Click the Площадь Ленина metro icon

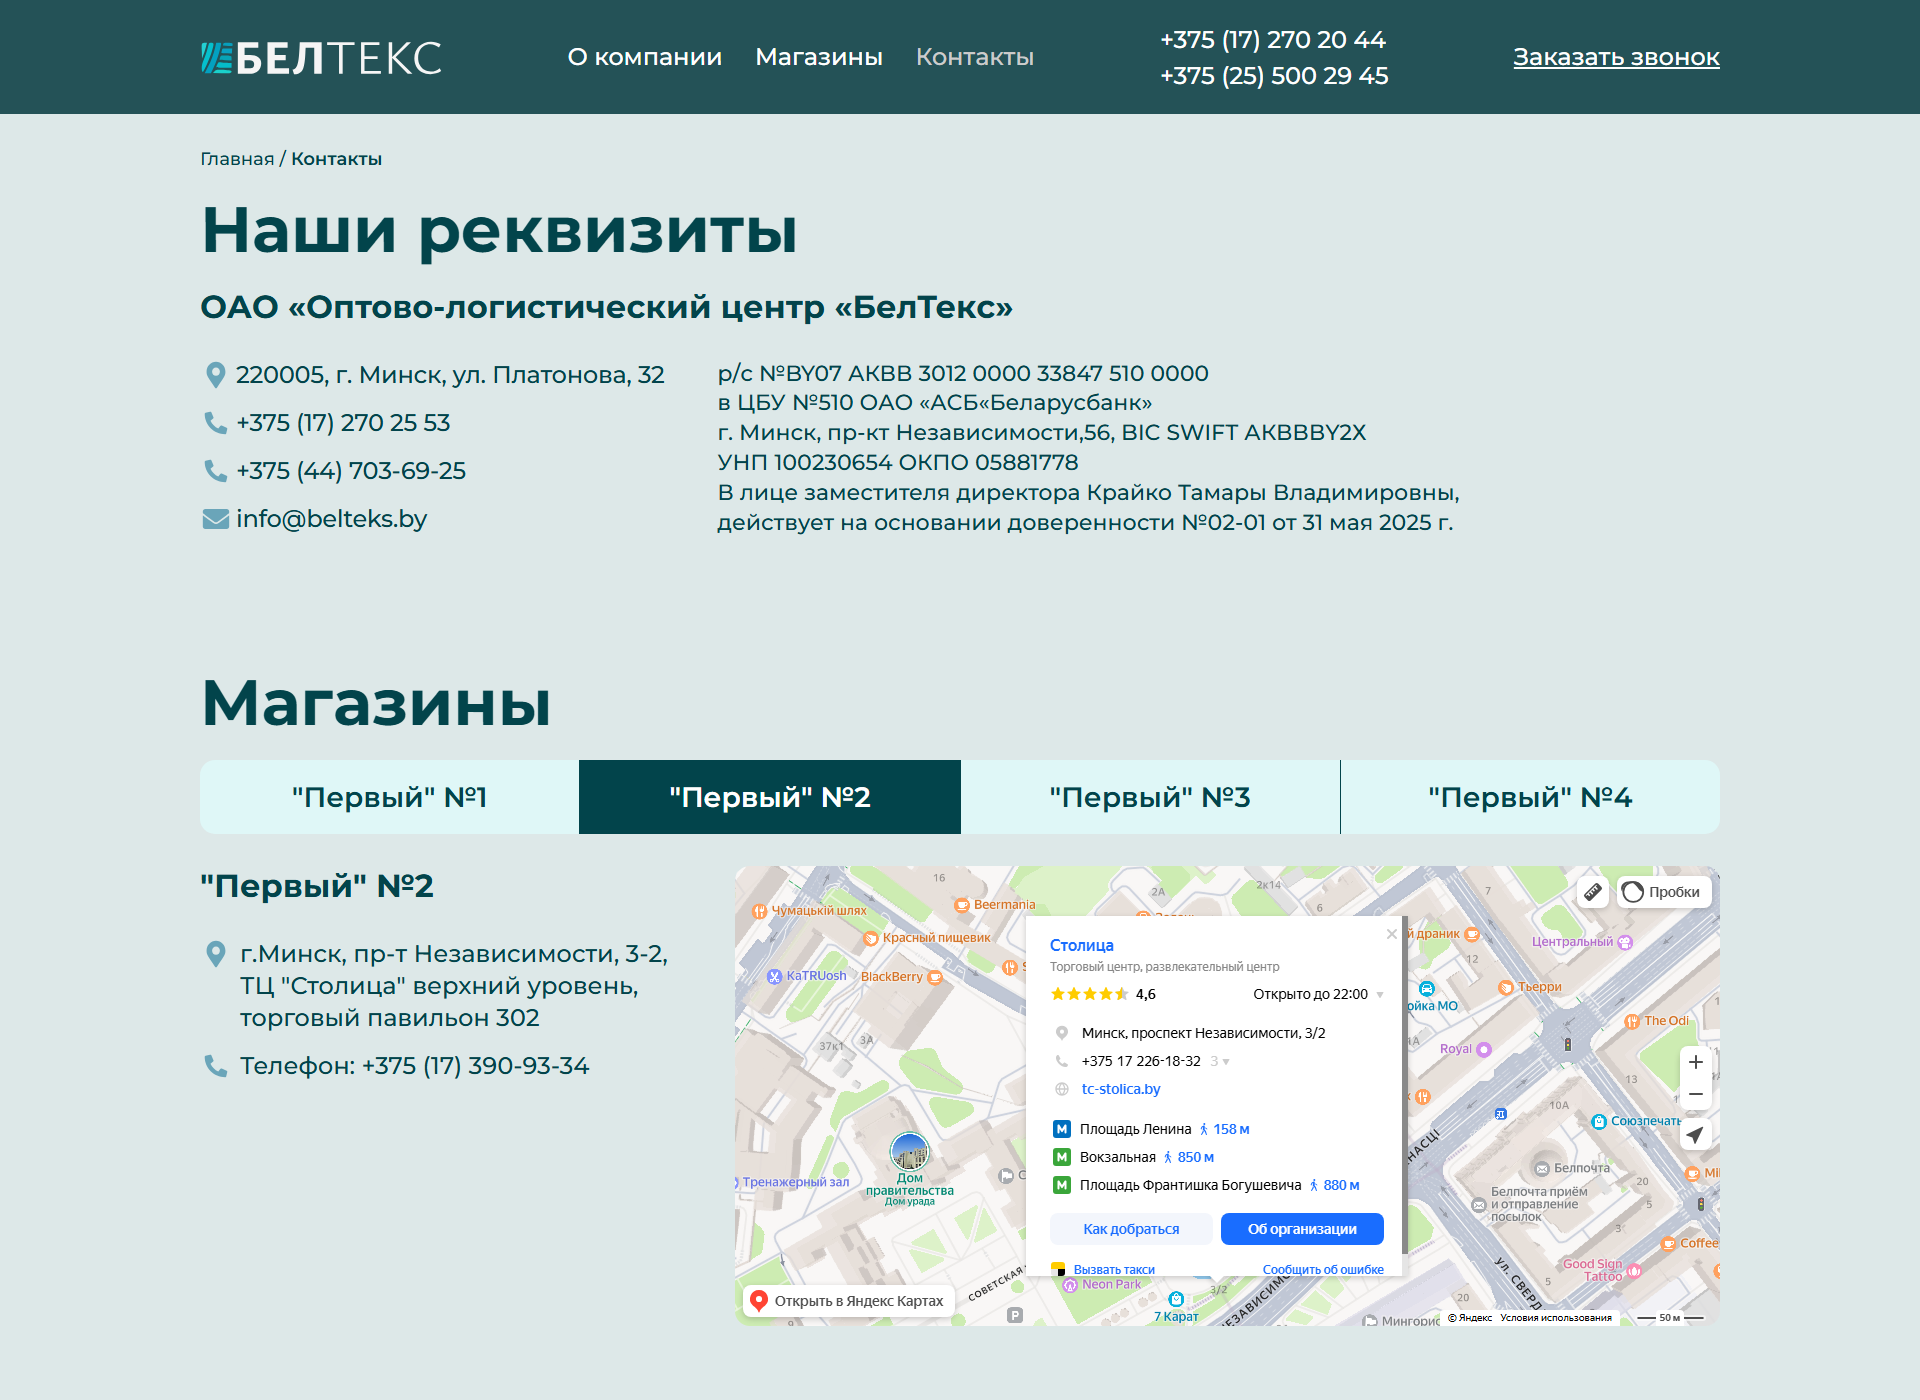point(1062,1129)
